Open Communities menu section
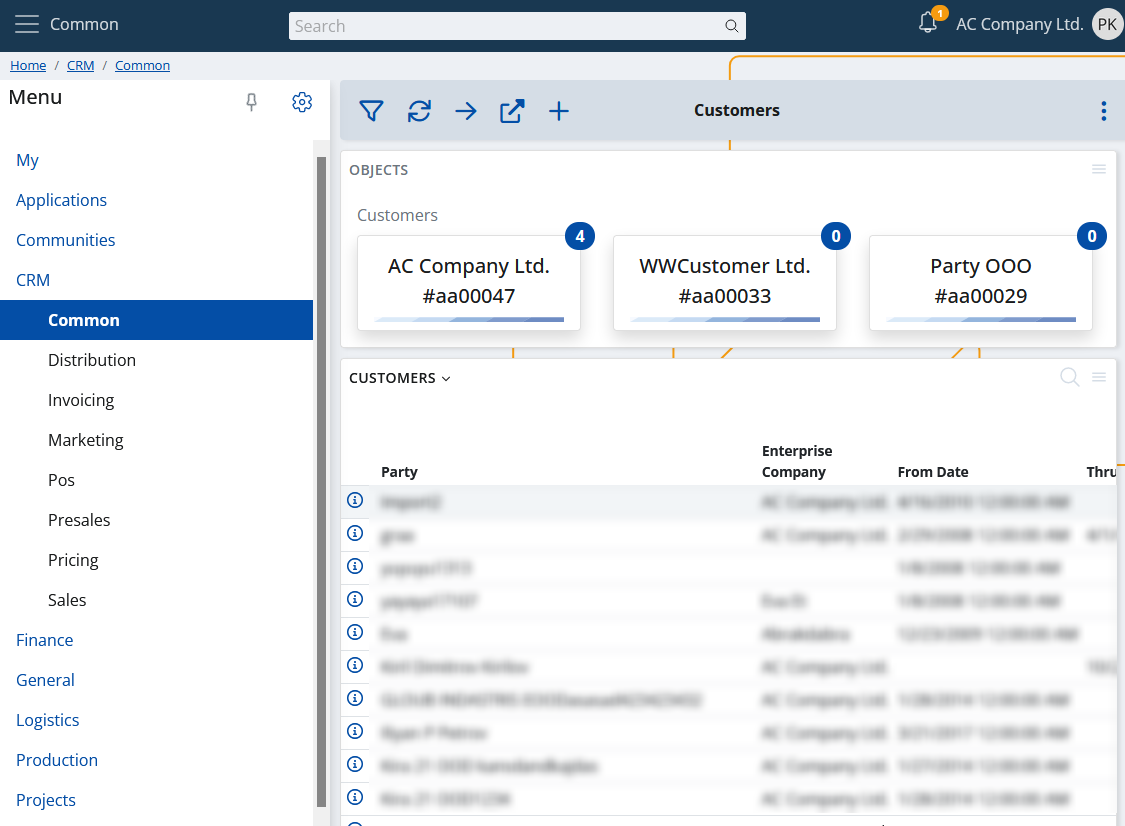 coord(65,240)
